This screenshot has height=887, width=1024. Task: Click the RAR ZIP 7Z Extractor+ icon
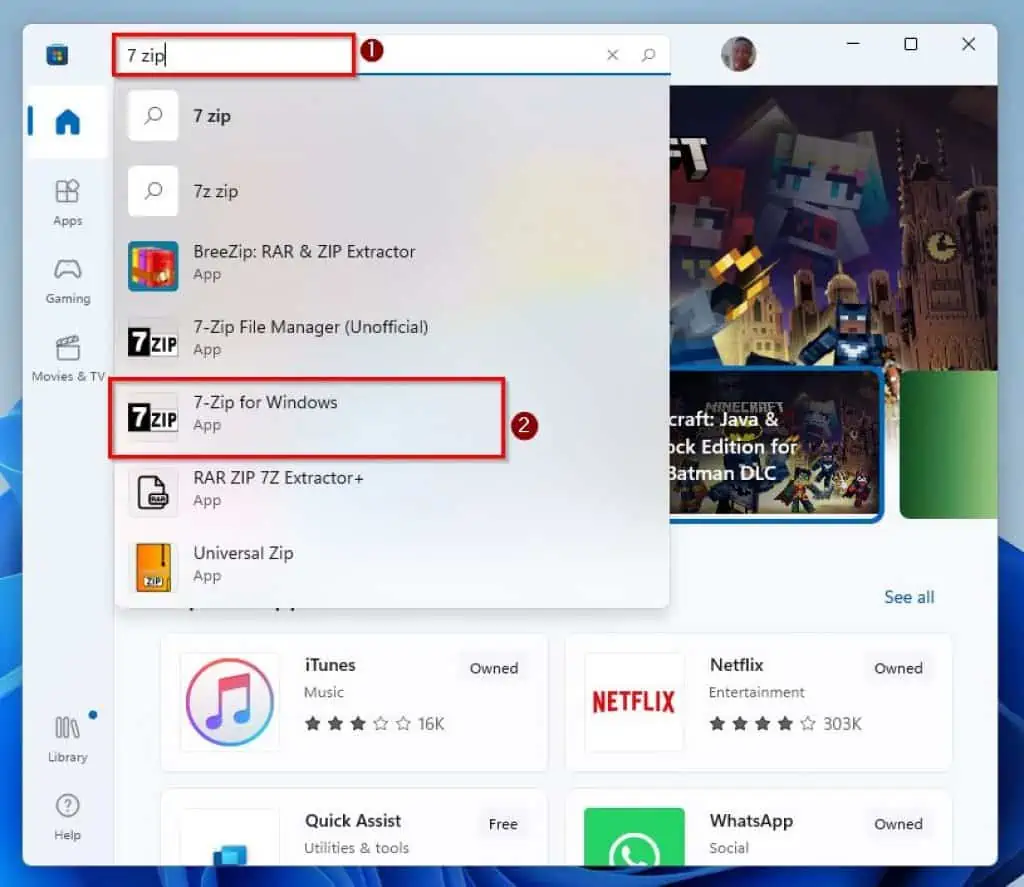point(153,492)
